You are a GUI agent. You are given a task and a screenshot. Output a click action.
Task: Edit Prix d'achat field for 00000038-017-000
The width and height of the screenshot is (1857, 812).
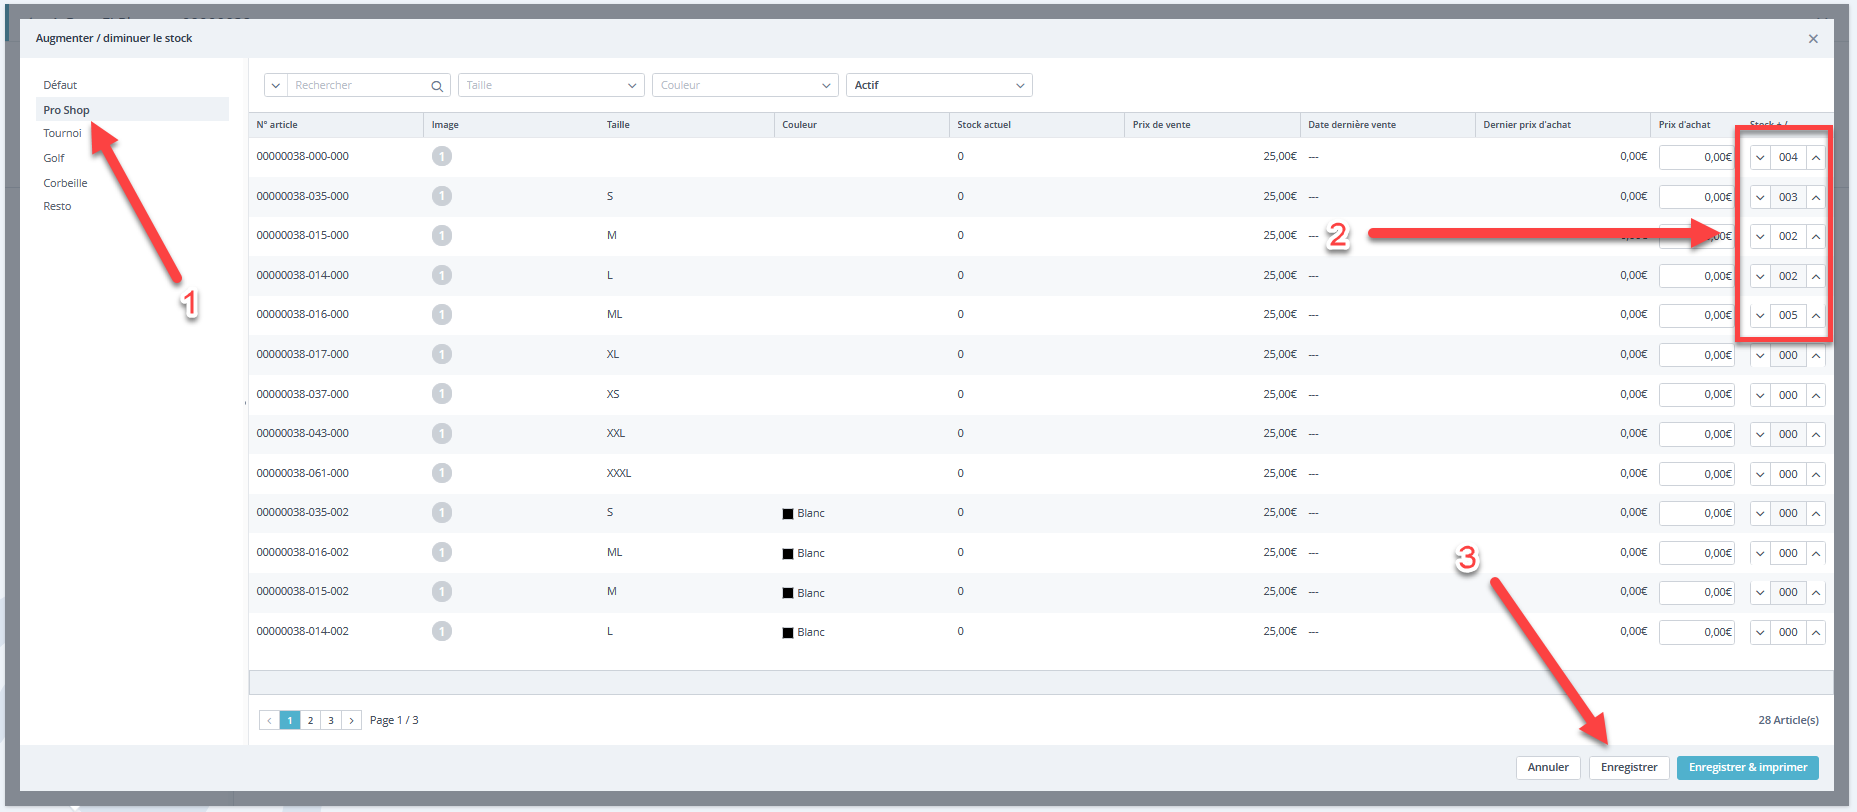1697,355
